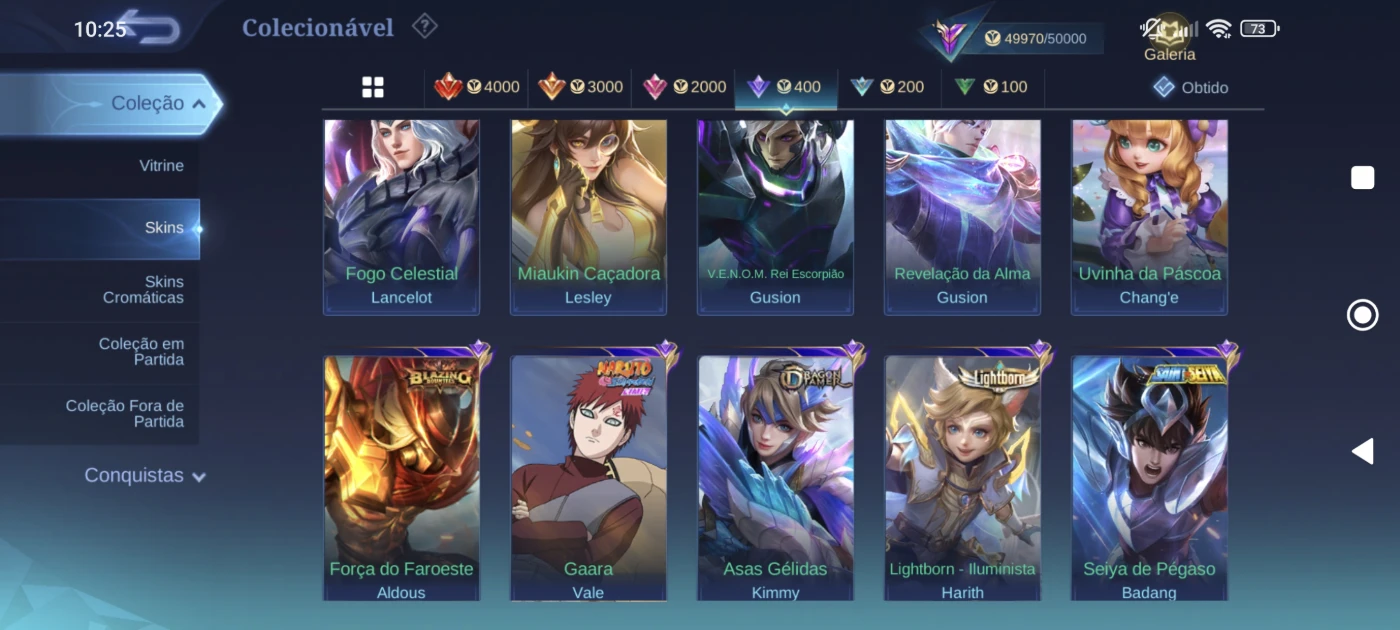Toggle the Obtido filter
1400x630 pixels.
click(x=1190, y=87)
